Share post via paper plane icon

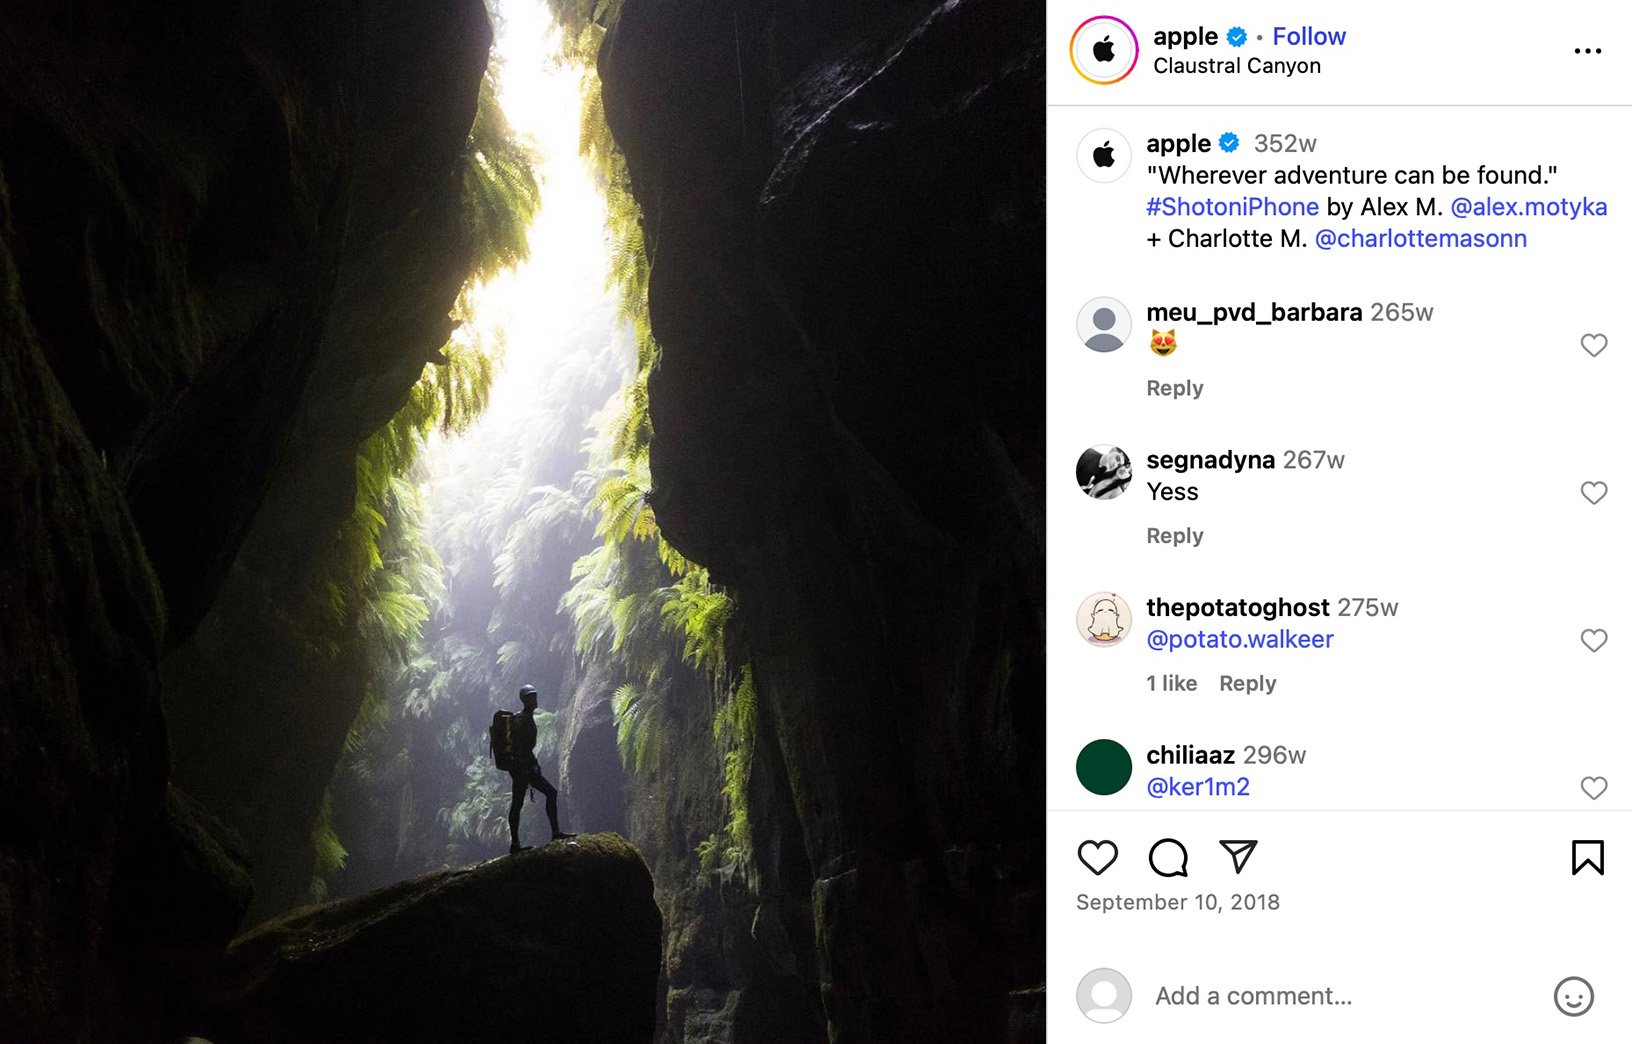[1238, 856]
